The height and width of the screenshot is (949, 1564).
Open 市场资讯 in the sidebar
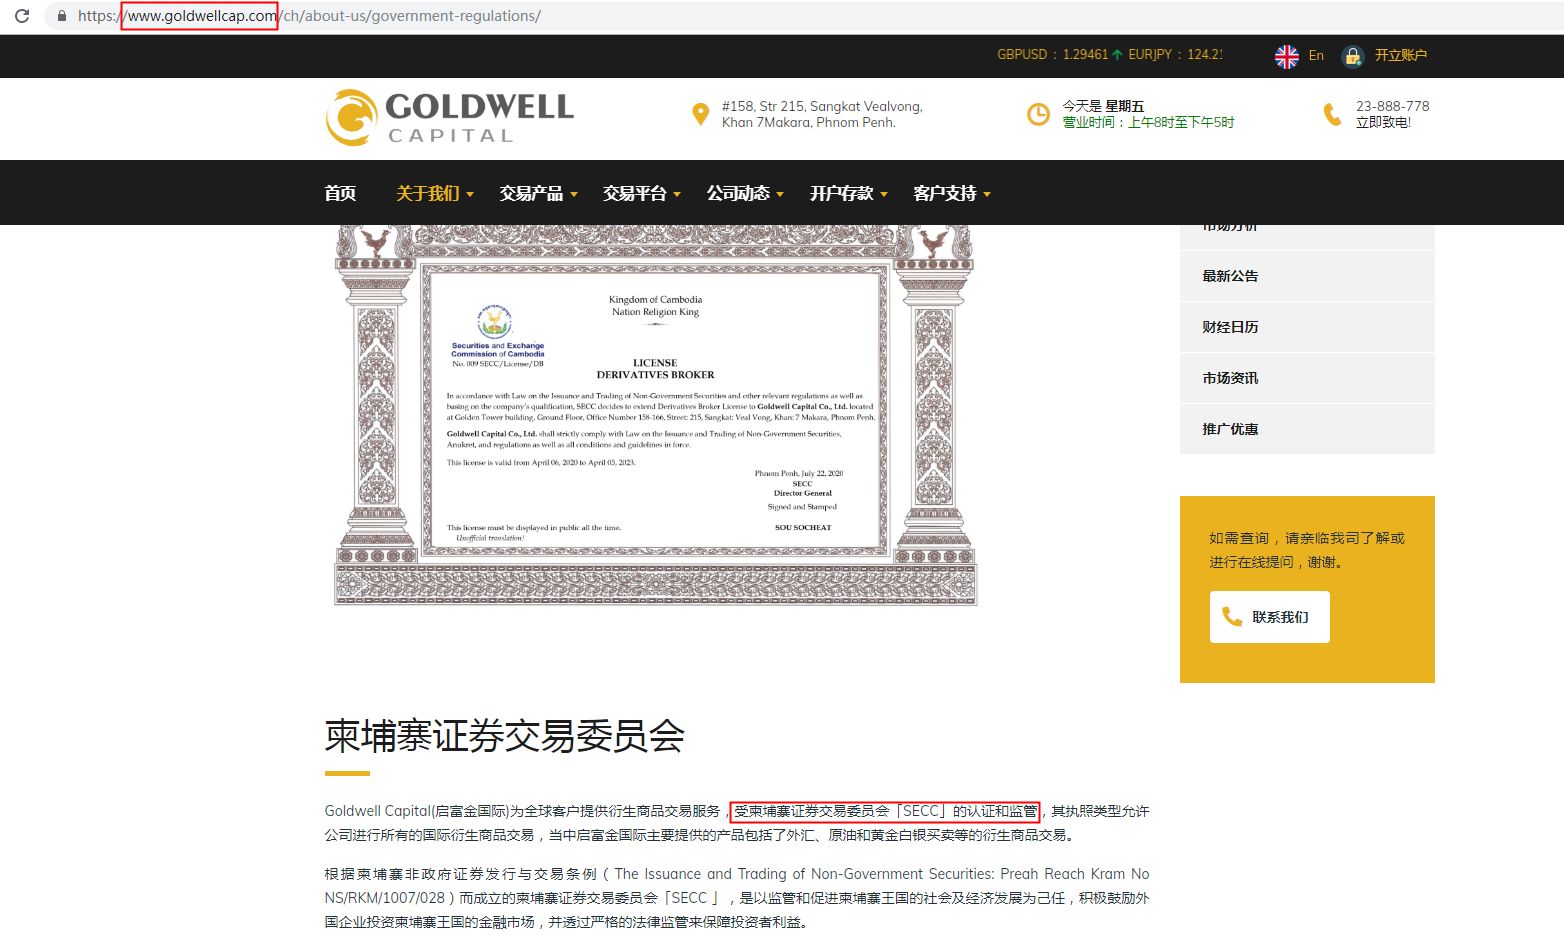(1307, 378)
